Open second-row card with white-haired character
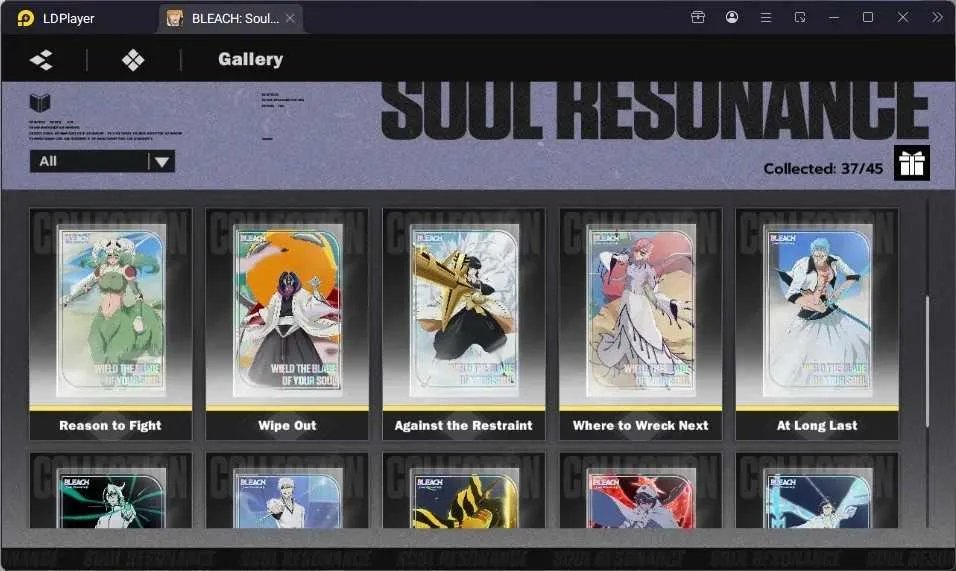This screenshot has width=956, height=571. (287, 491)
